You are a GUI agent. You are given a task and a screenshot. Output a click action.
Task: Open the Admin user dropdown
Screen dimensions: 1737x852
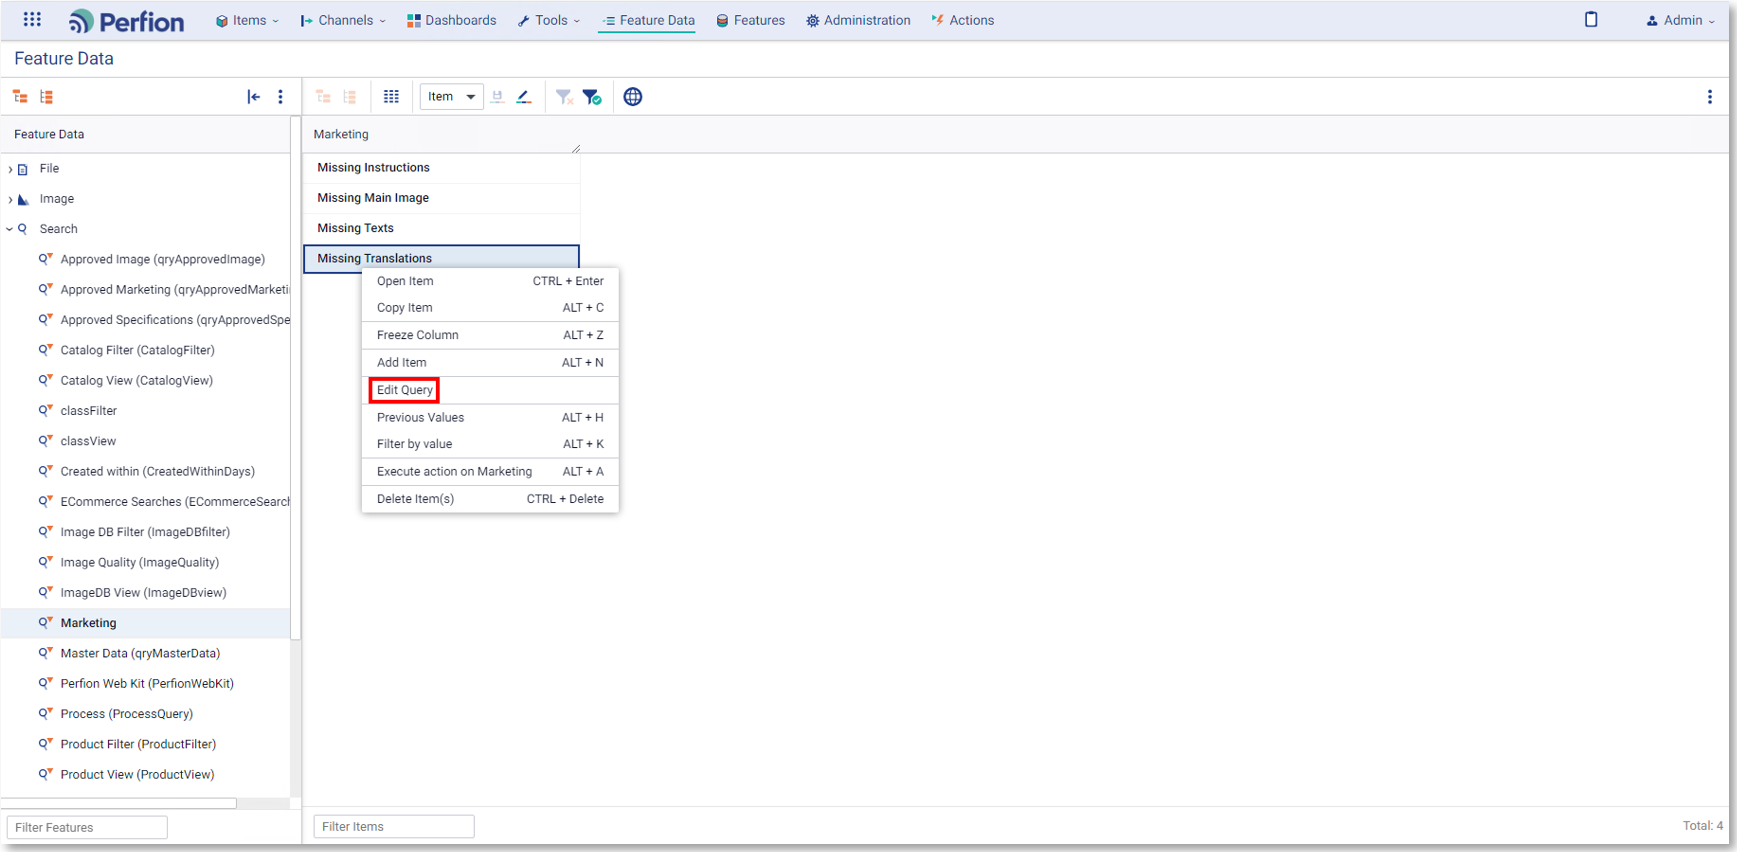click(x=1680, y=20)
